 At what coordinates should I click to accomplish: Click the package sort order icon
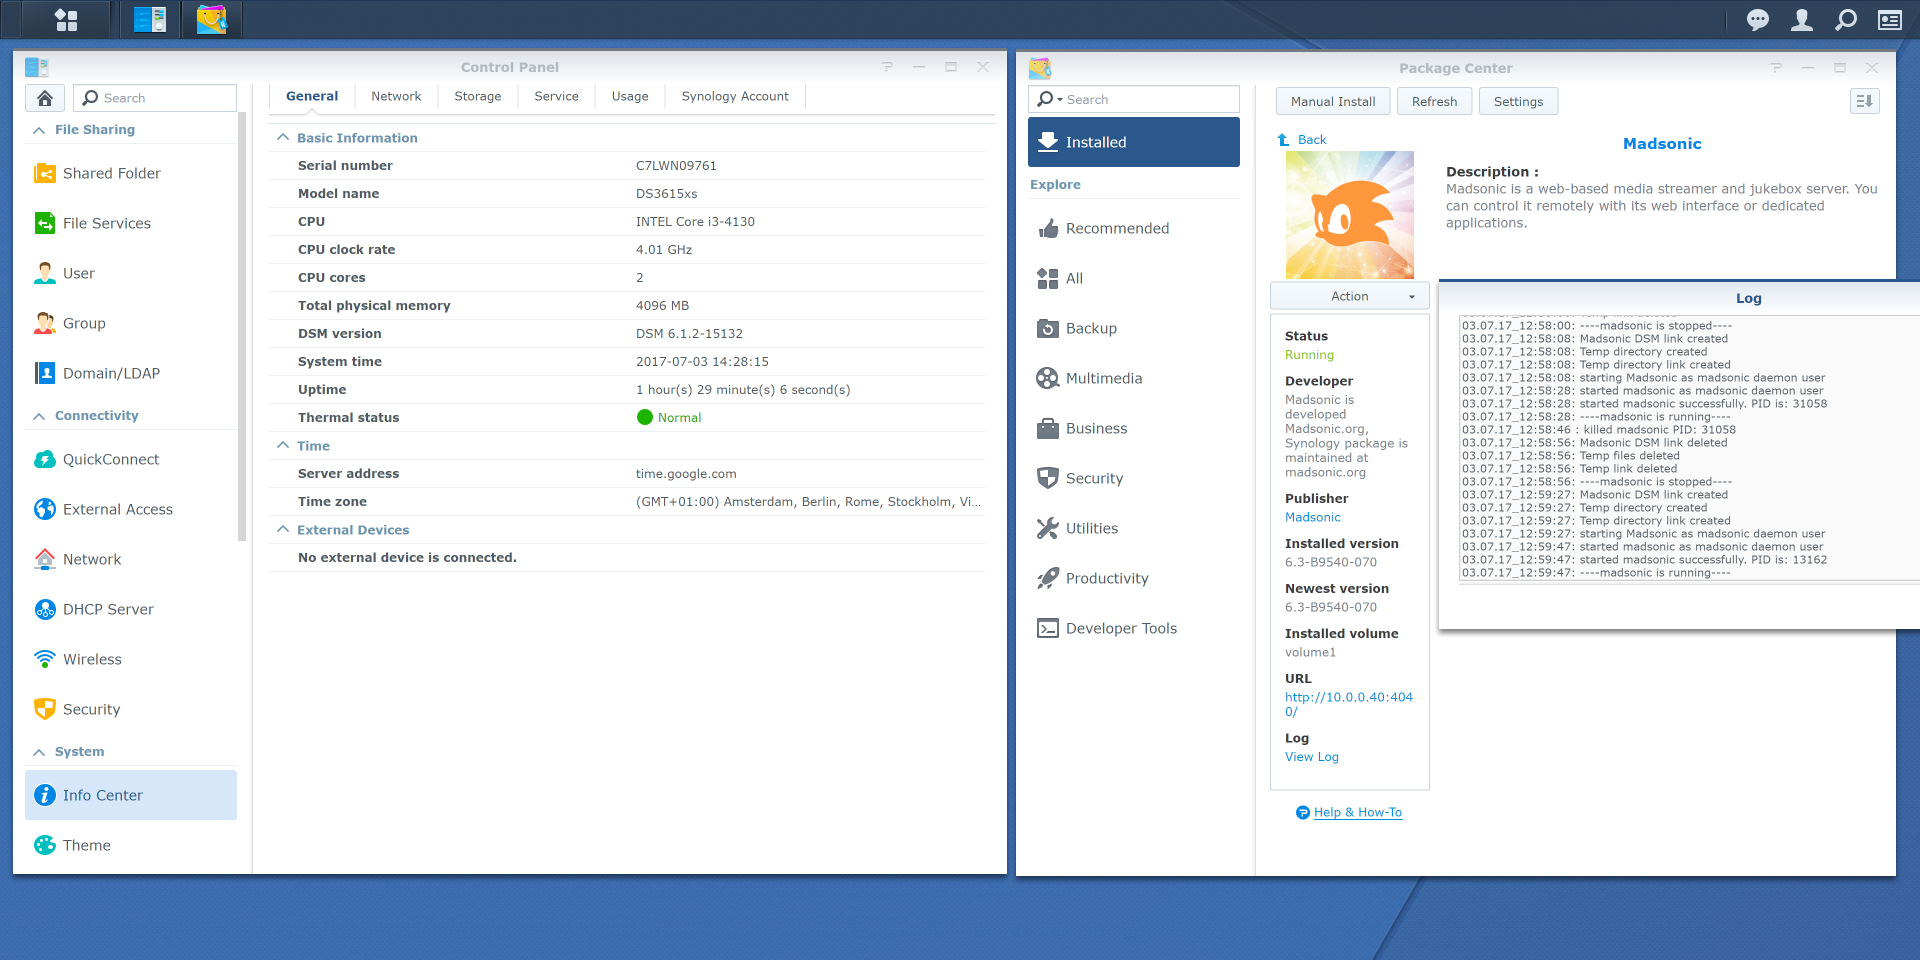(x=1864, y=101)
